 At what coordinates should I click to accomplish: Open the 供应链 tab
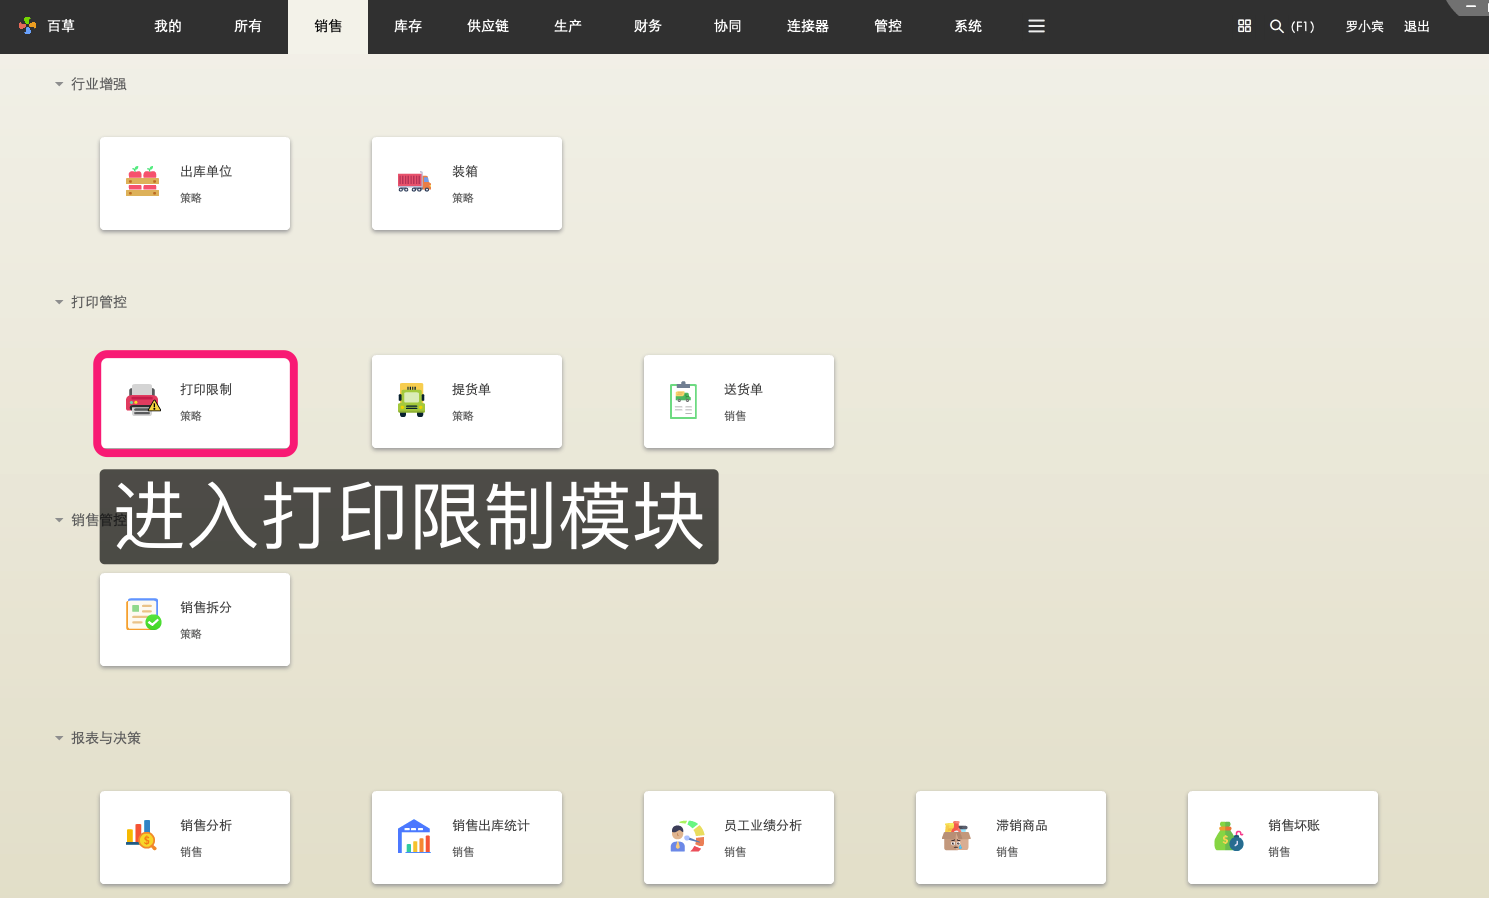[x=488, y=26]
